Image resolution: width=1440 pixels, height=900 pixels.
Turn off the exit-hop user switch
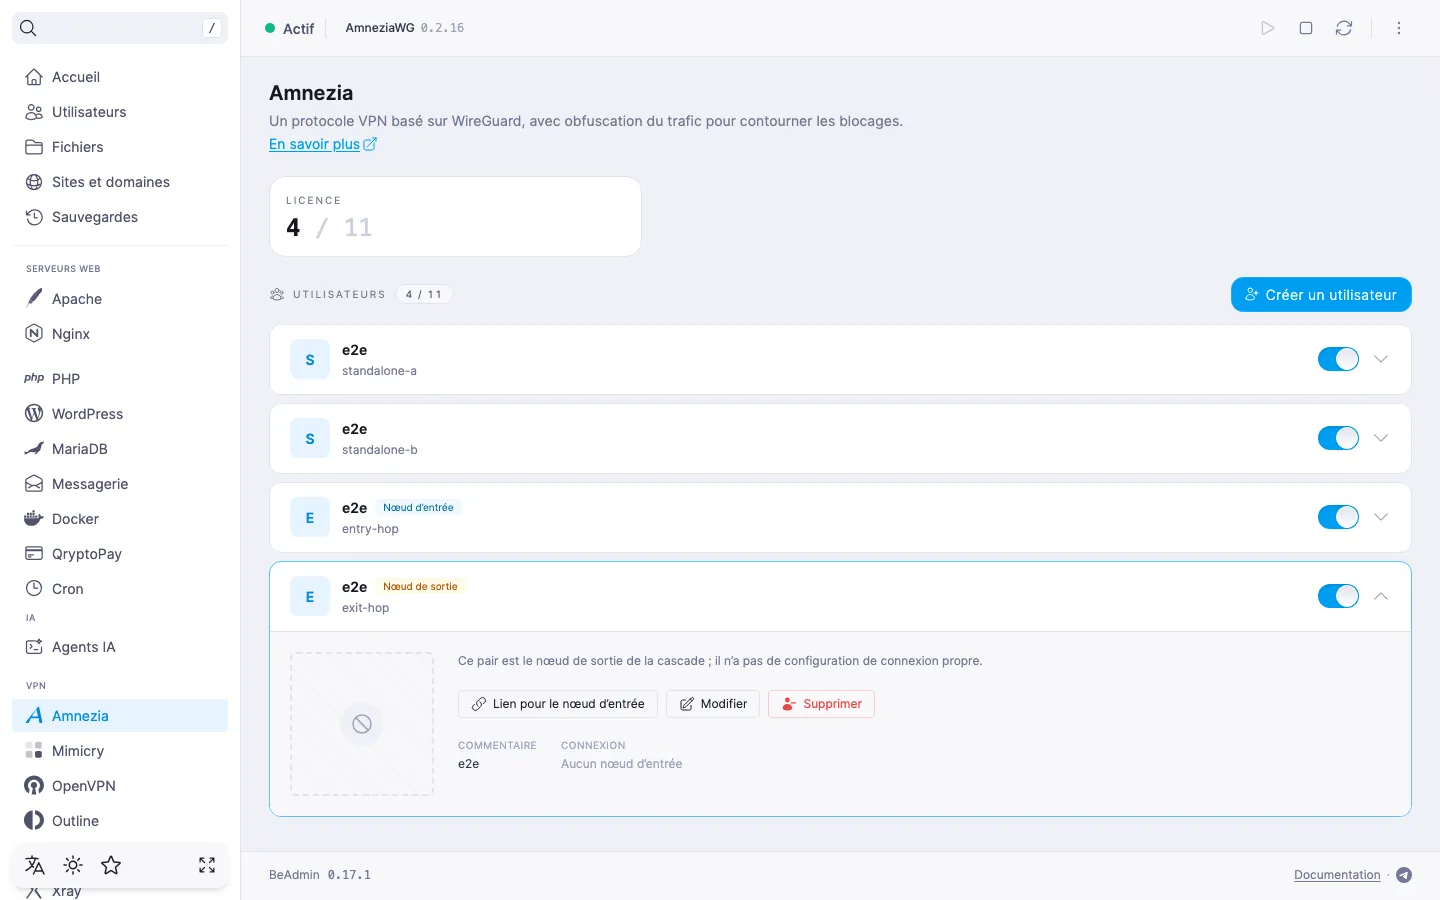click(1338, 596)
